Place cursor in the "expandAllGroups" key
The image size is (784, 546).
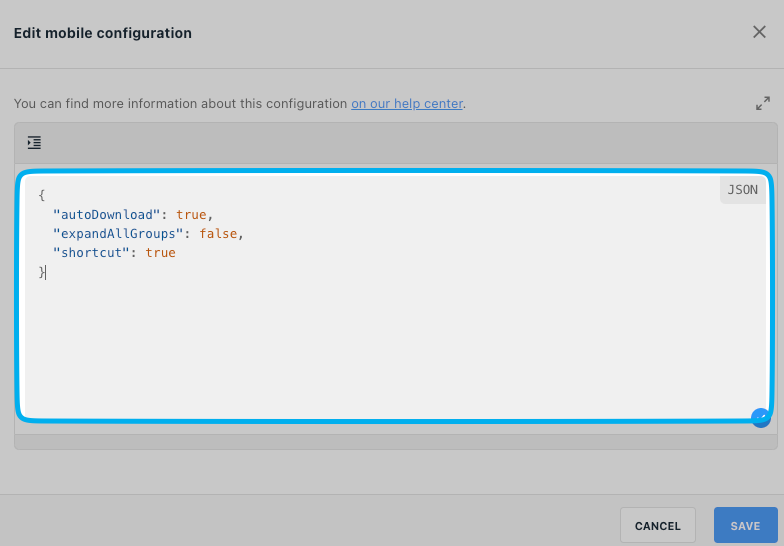pos(118,234)
